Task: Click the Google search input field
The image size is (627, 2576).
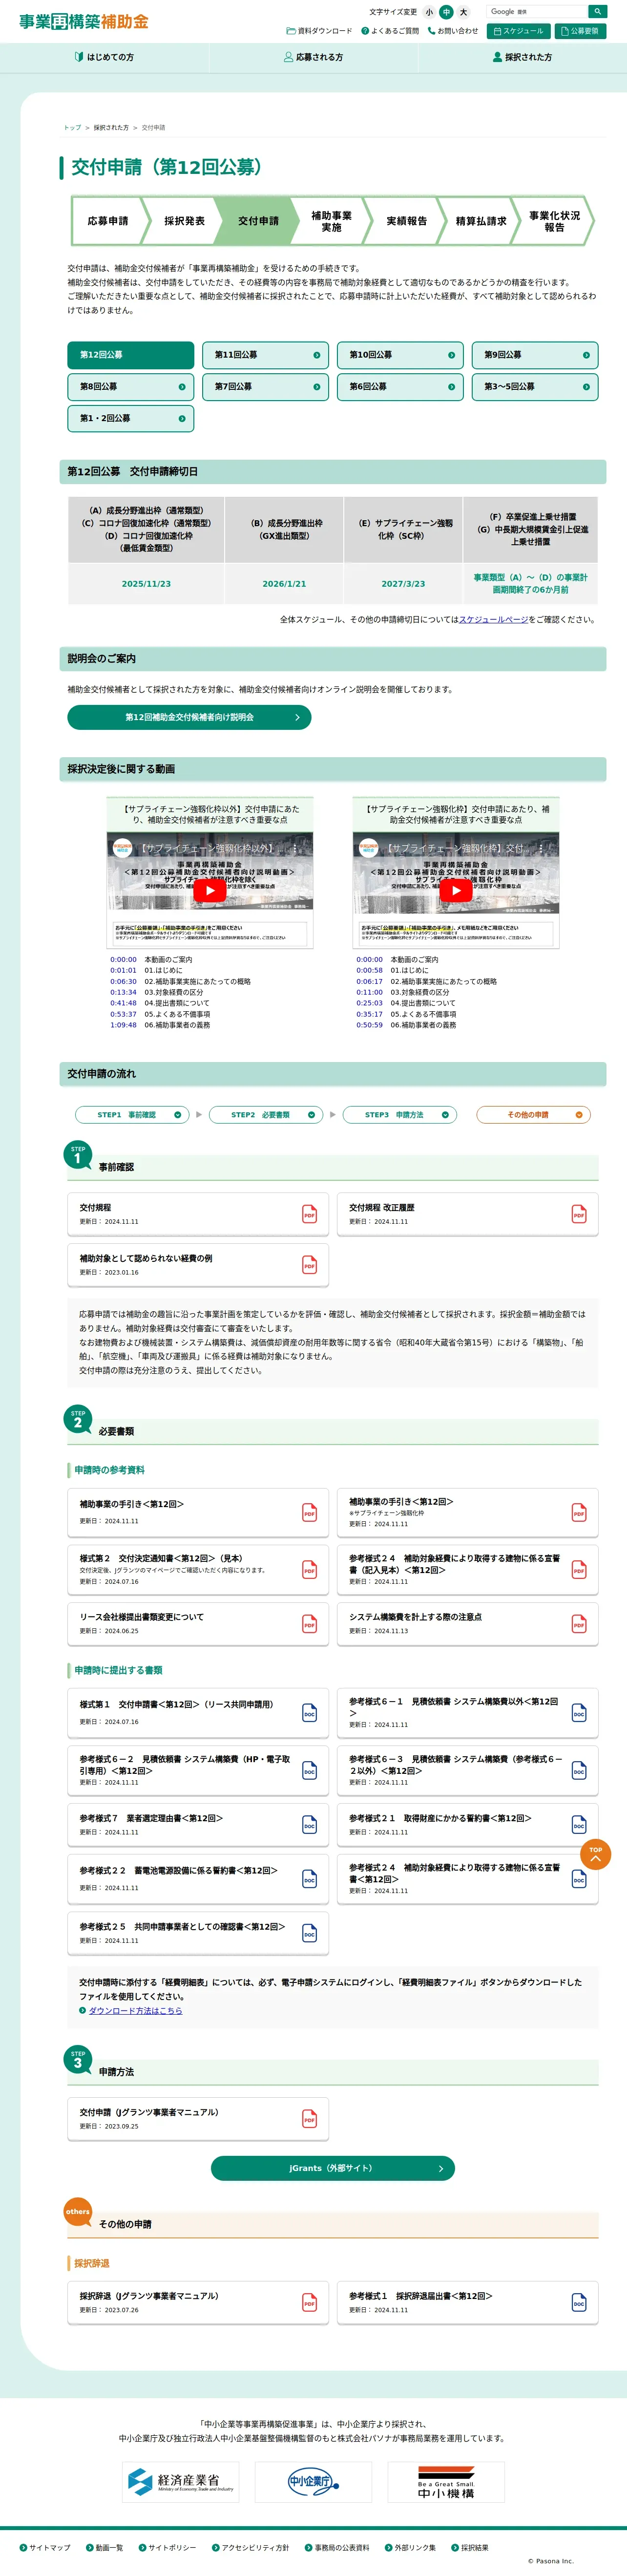Action: pos(537,12)
